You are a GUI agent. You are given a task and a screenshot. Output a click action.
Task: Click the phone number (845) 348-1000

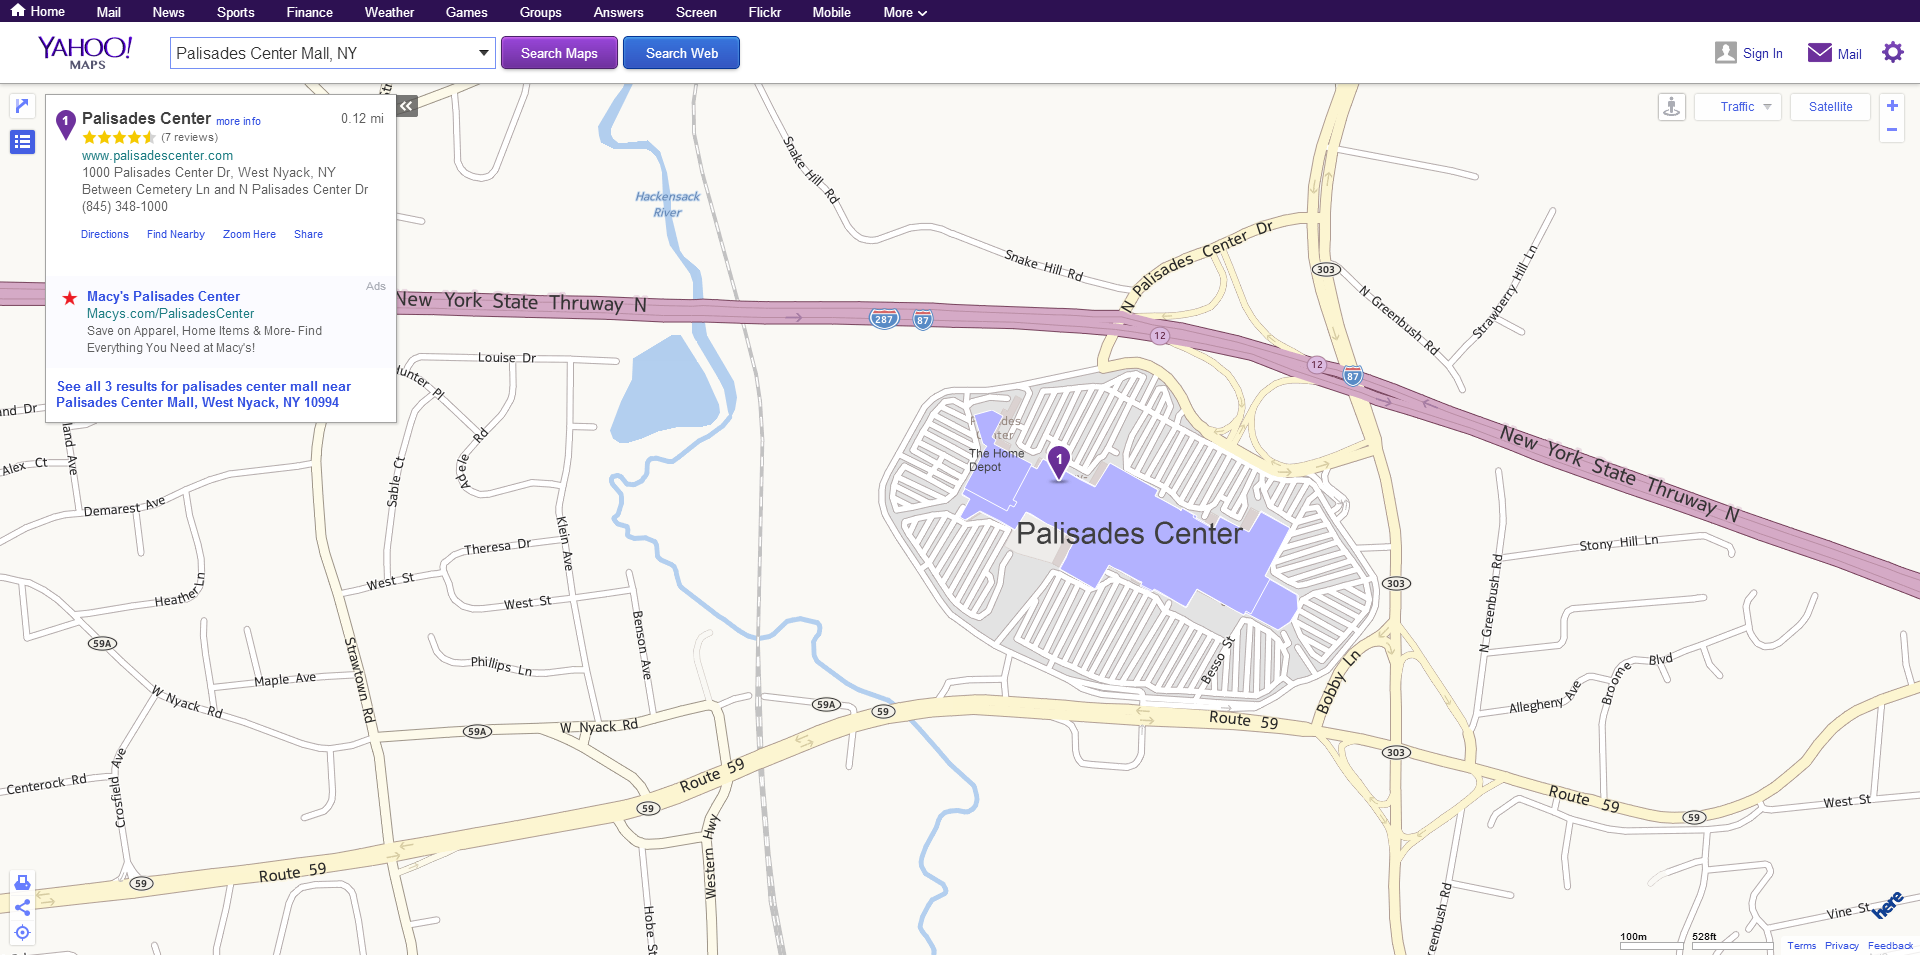pyautogui.click(x=125, y=207)
